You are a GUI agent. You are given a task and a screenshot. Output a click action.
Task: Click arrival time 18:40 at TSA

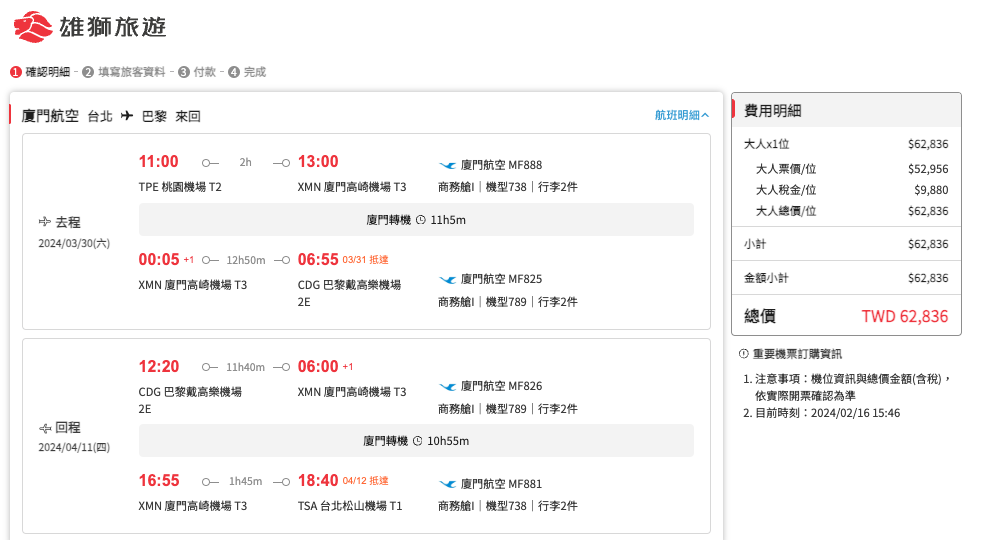click(318, 480)
